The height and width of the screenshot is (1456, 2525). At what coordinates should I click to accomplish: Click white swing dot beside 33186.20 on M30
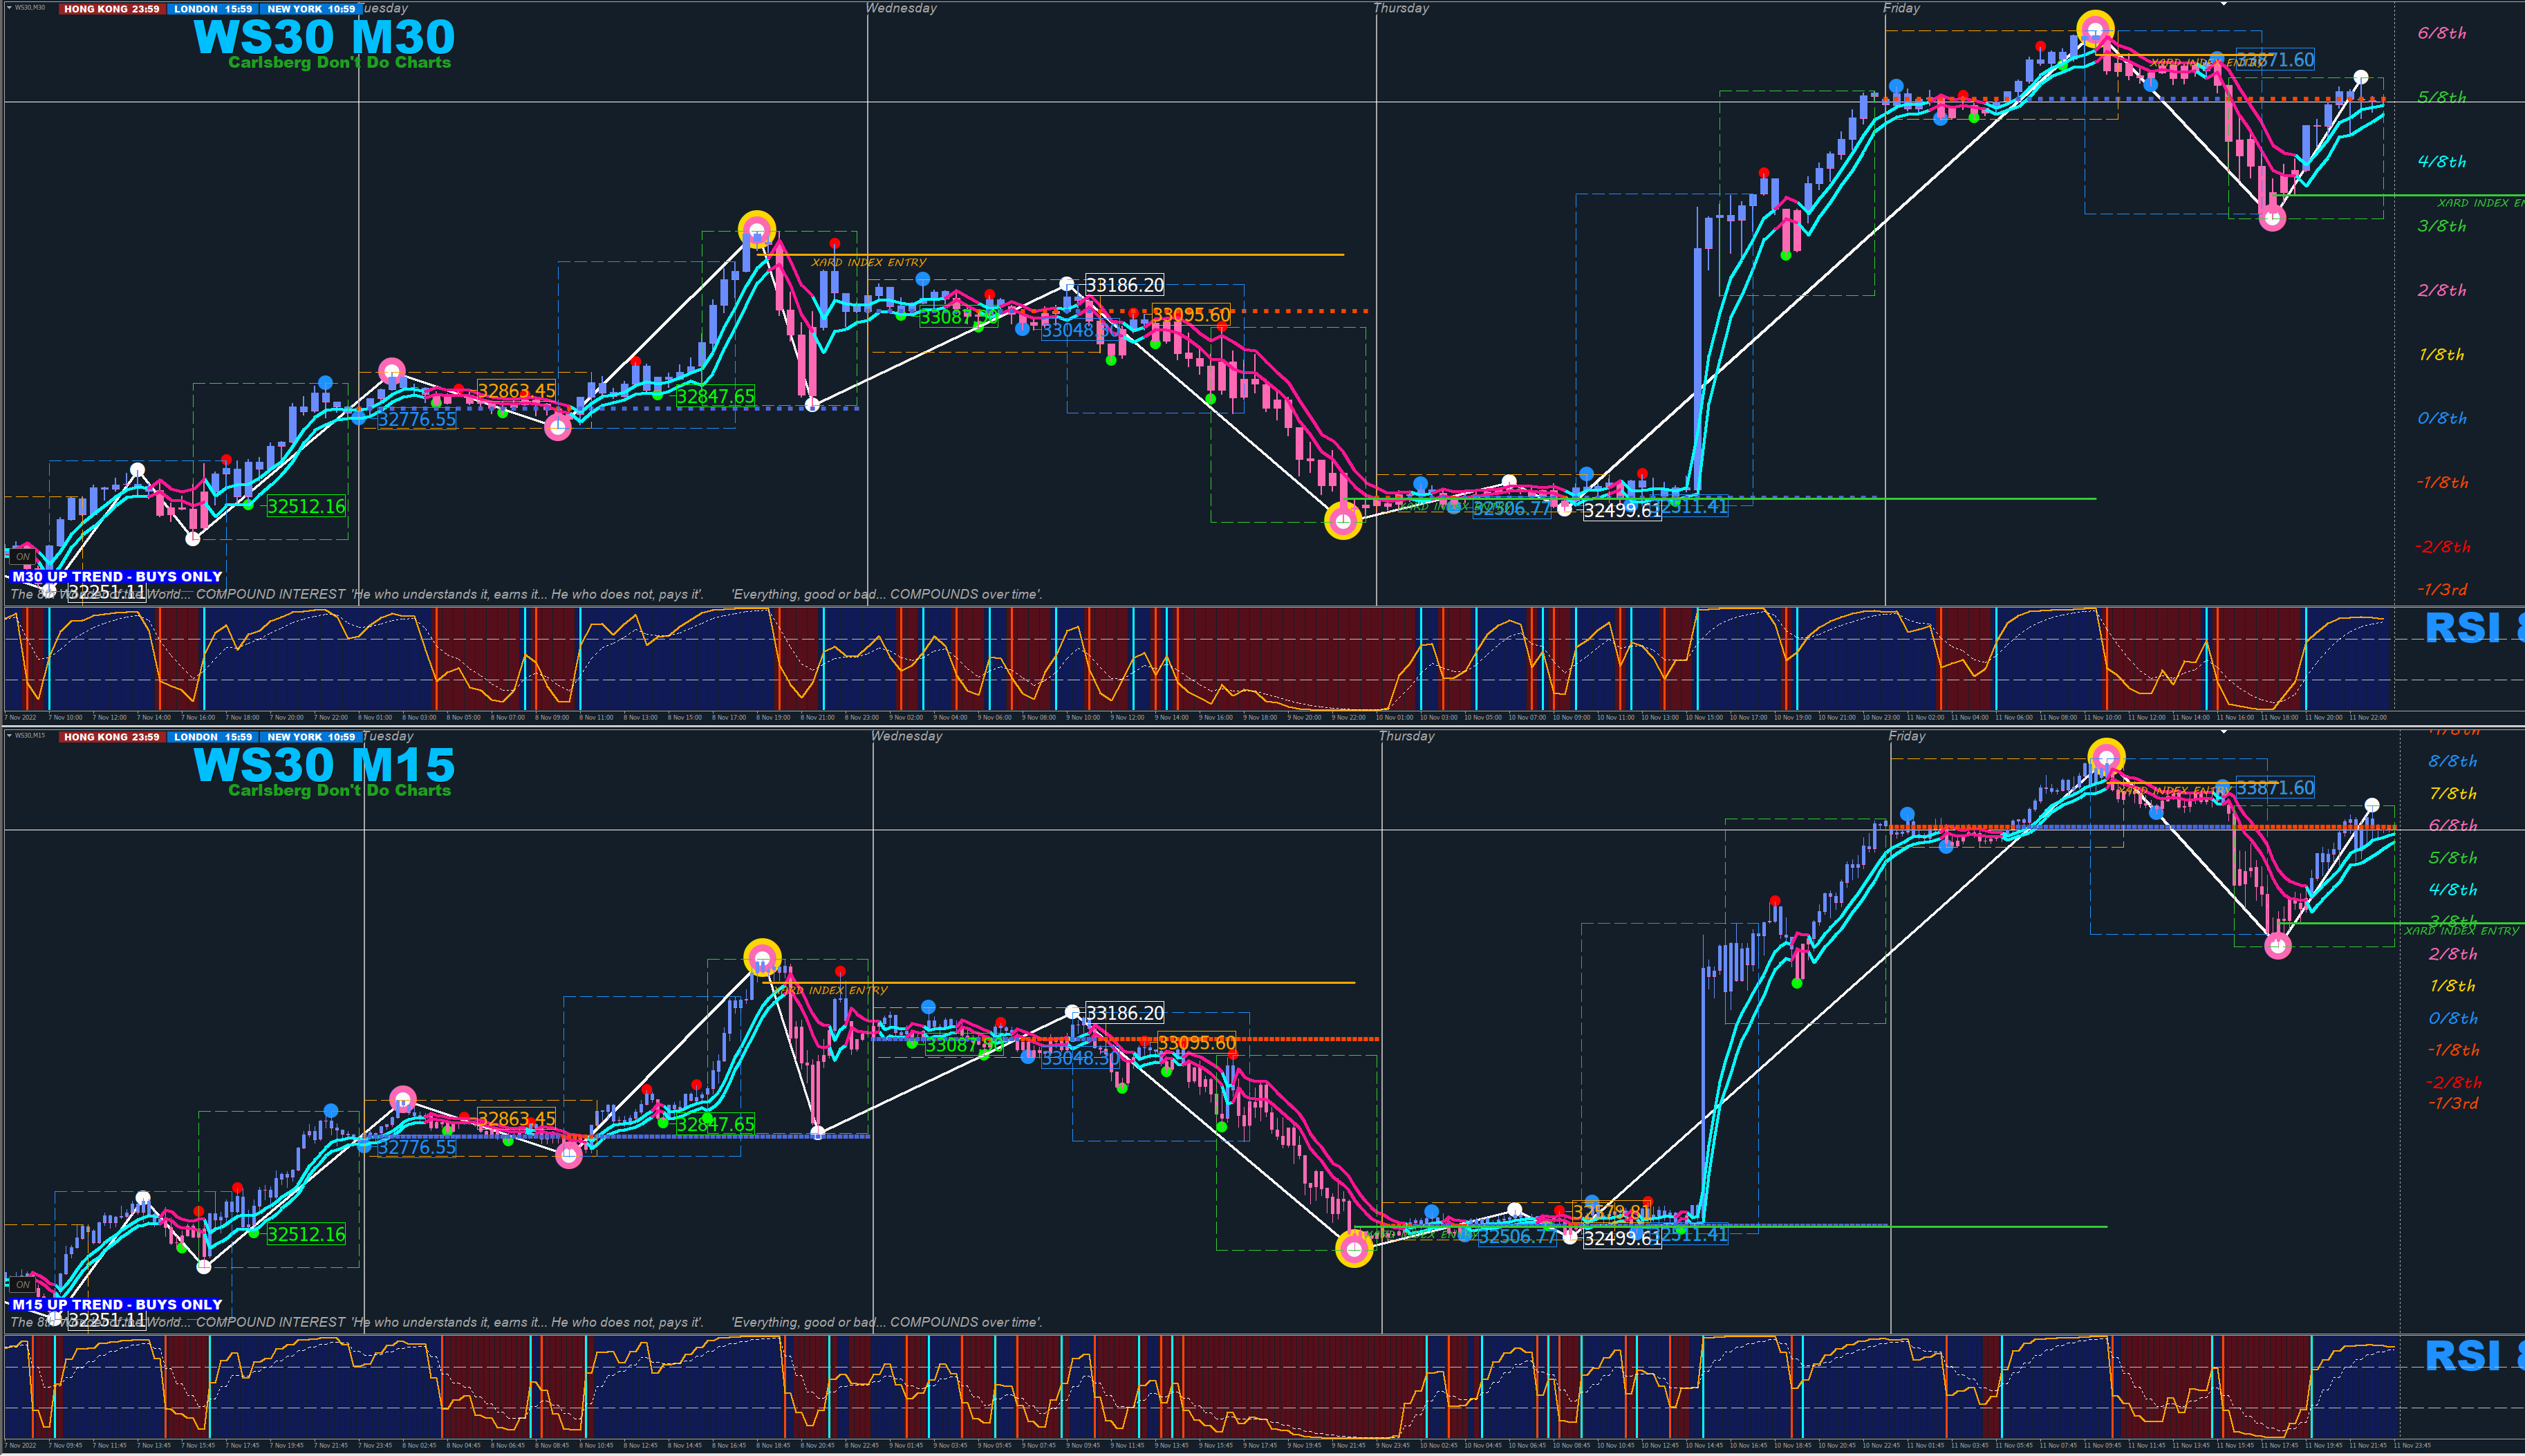click(x=1067, y=284)
